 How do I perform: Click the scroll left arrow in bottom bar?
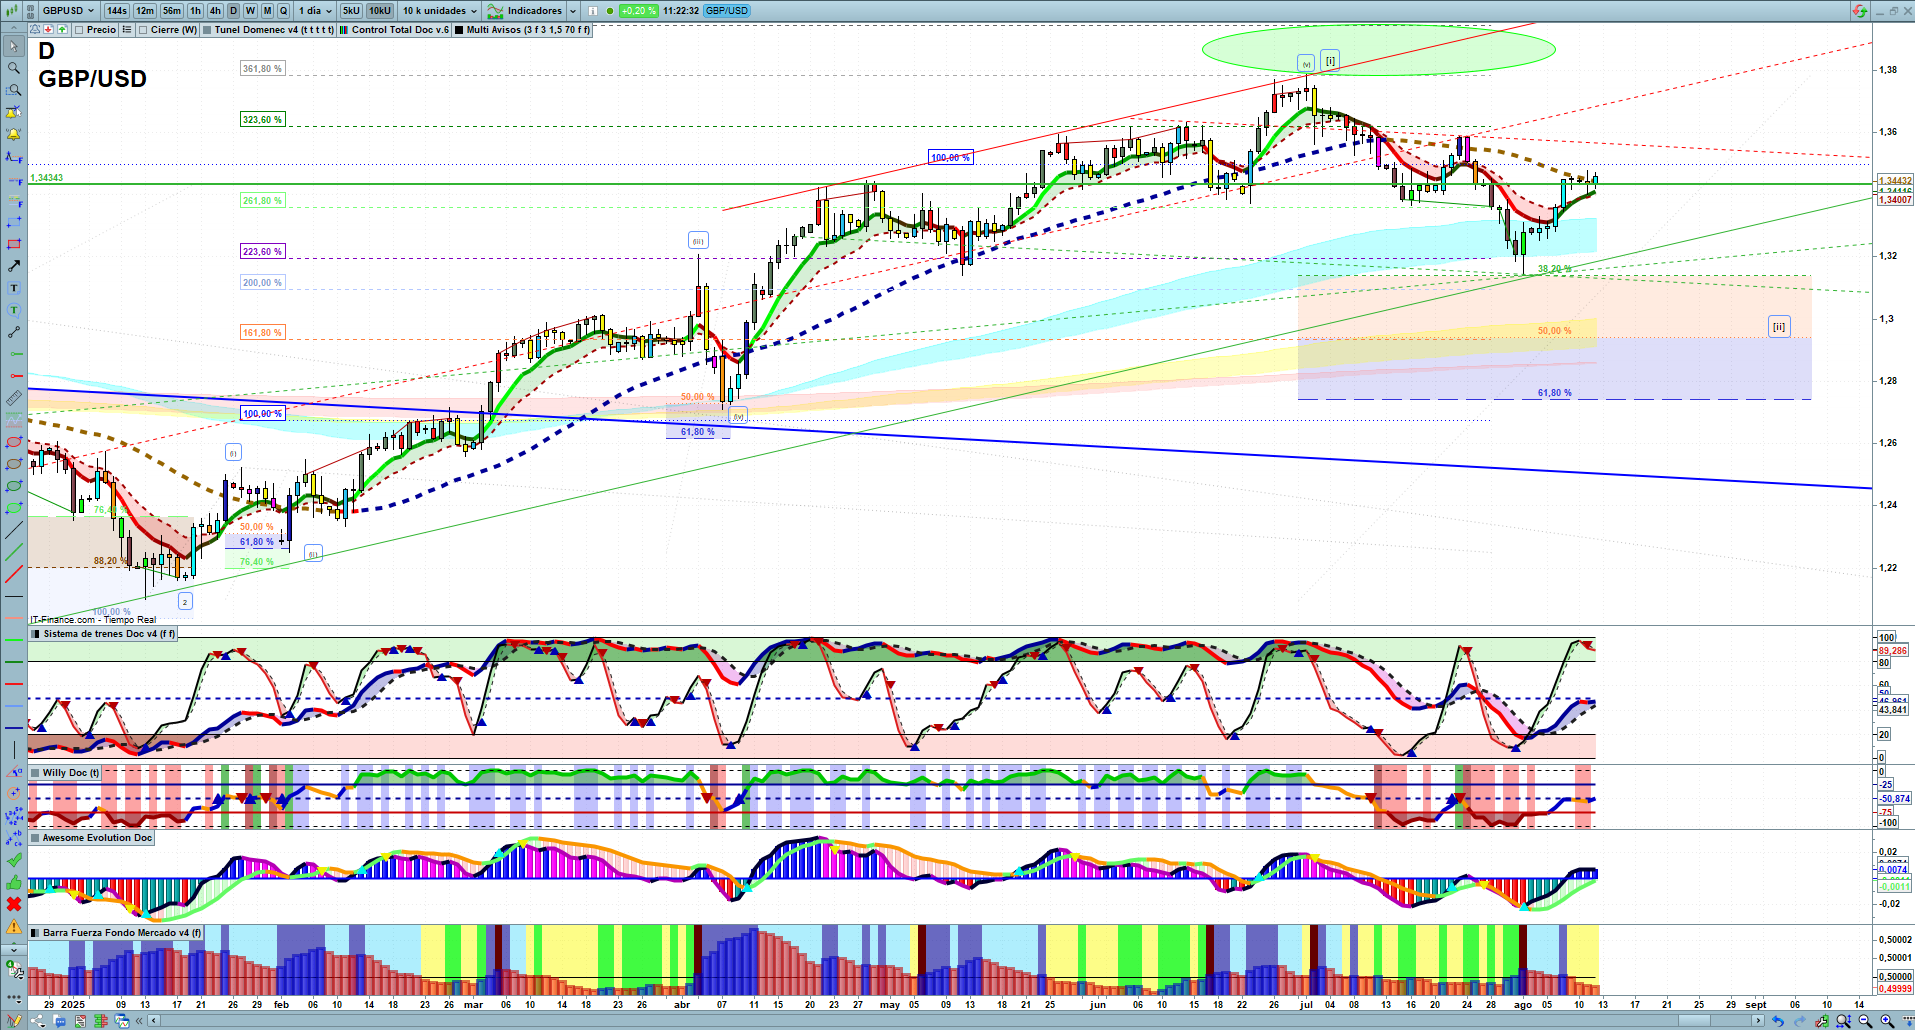(x=154, y=1021)
